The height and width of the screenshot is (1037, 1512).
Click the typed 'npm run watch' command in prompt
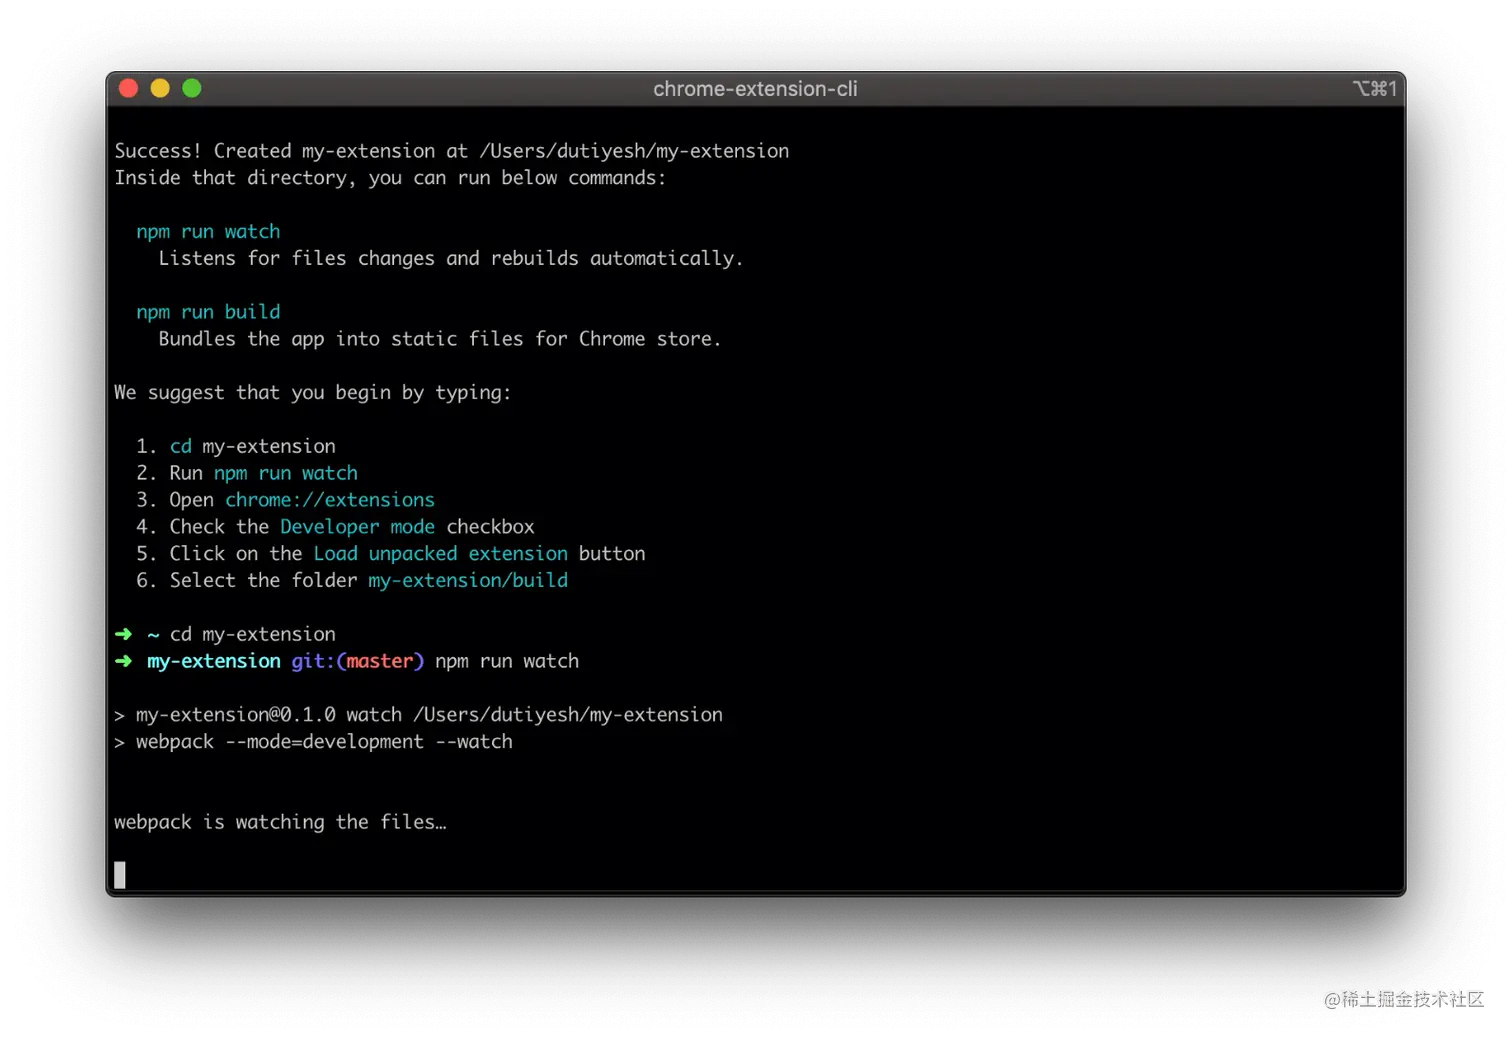[507, 662]
